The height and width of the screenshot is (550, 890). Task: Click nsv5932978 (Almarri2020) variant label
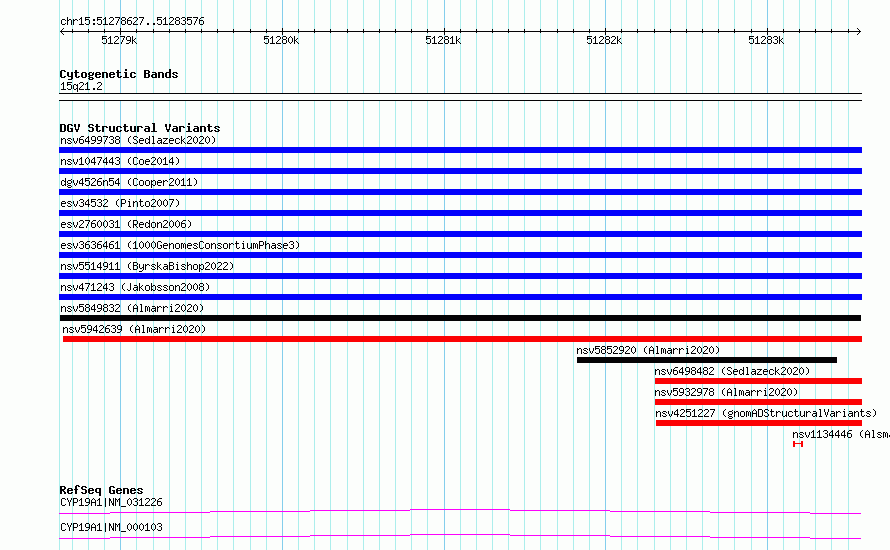(726, 392)
